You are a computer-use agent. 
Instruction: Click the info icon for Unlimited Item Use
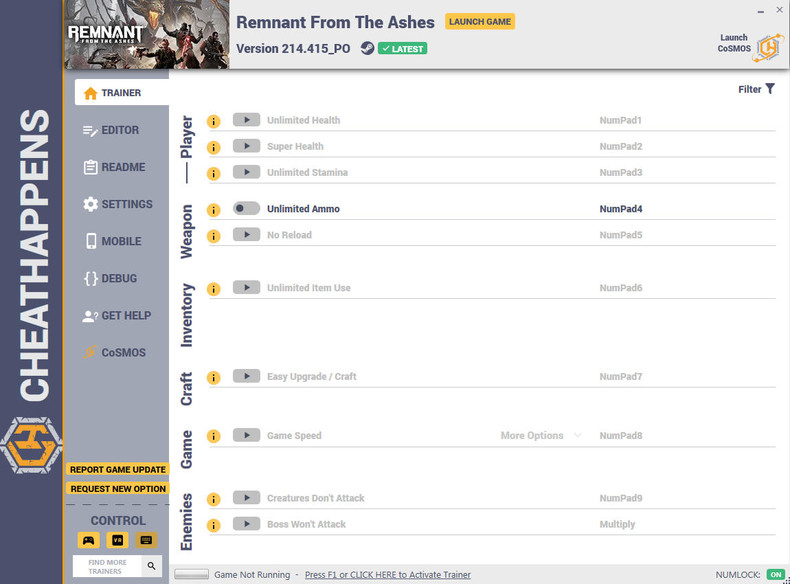[214, 289]
